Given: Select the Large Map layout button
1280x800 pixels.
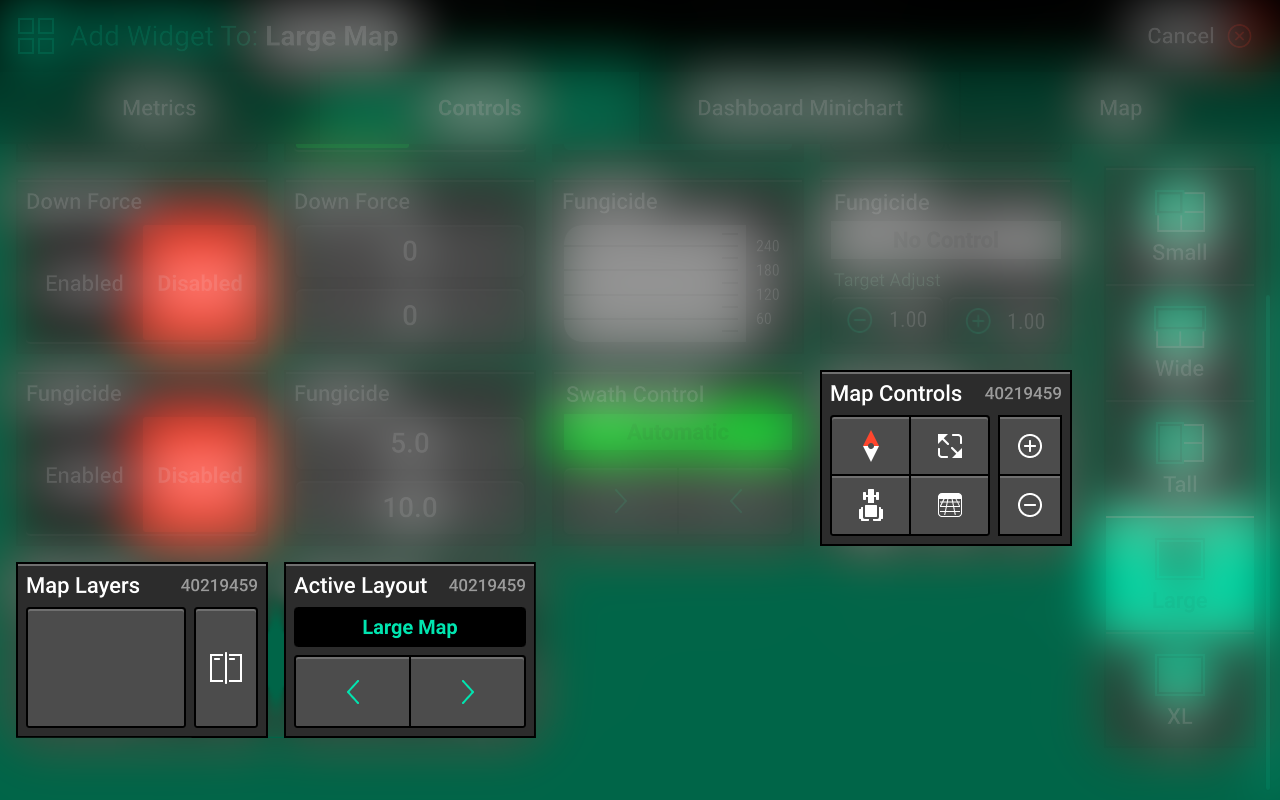Looking at the screenshot, I should tap(409, 627).
